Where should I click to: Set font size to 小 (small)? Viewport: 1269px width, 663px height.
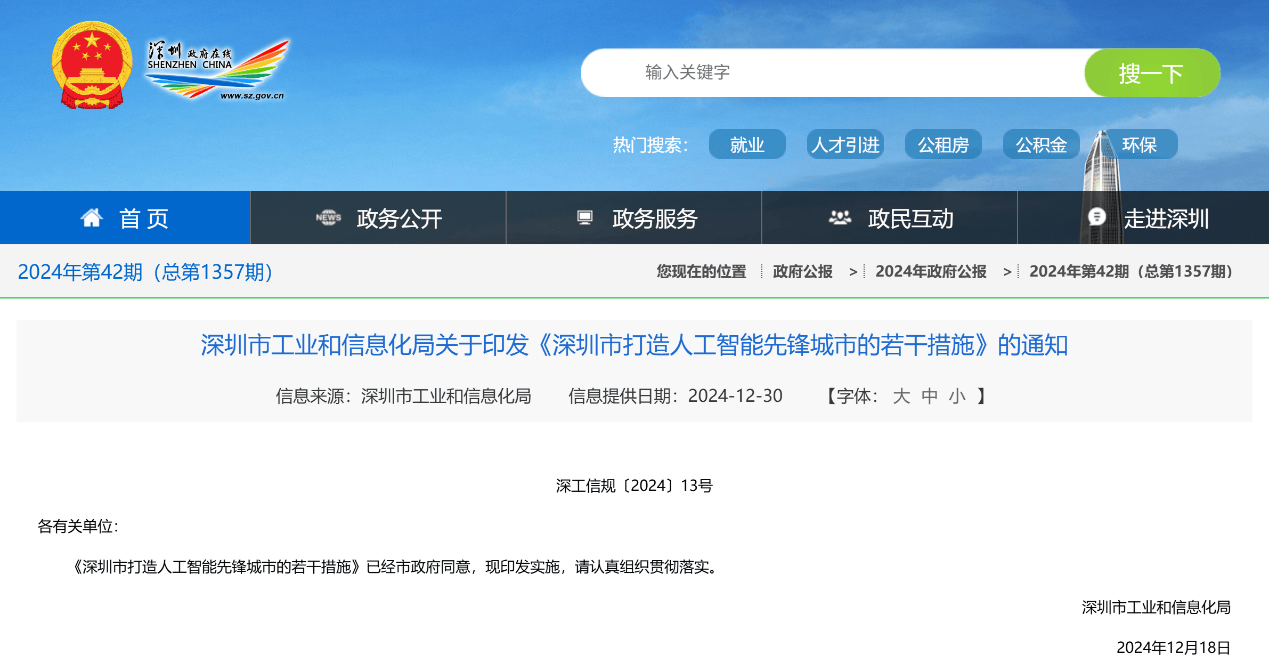957,396
